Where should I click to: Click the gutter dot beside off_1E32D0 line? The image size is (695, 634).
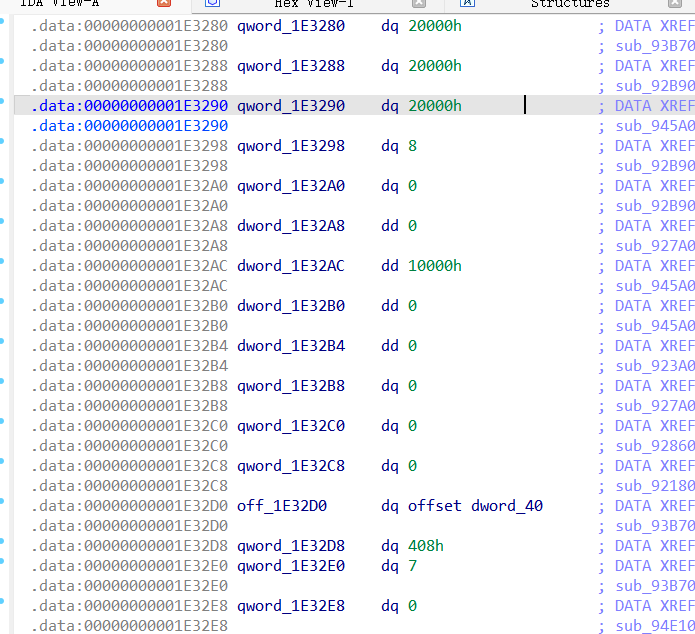pos(5,505)
